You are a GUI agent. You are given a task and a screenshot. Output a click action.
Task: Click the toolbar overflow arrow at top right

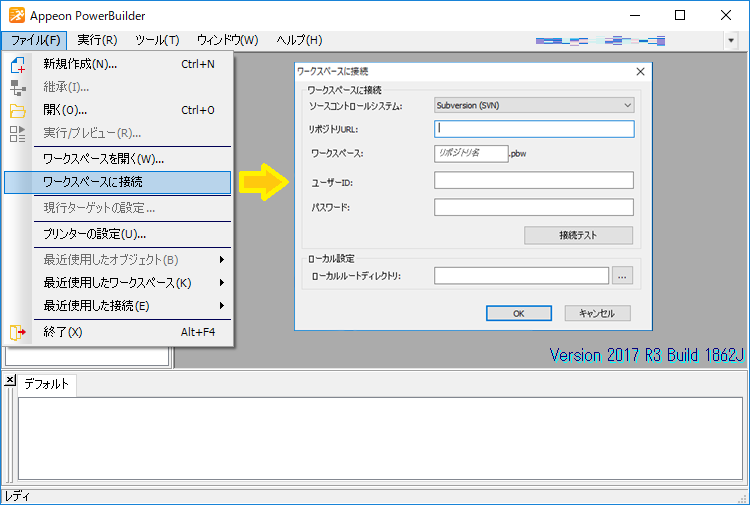pyautogui.click(x=731, y=41)
